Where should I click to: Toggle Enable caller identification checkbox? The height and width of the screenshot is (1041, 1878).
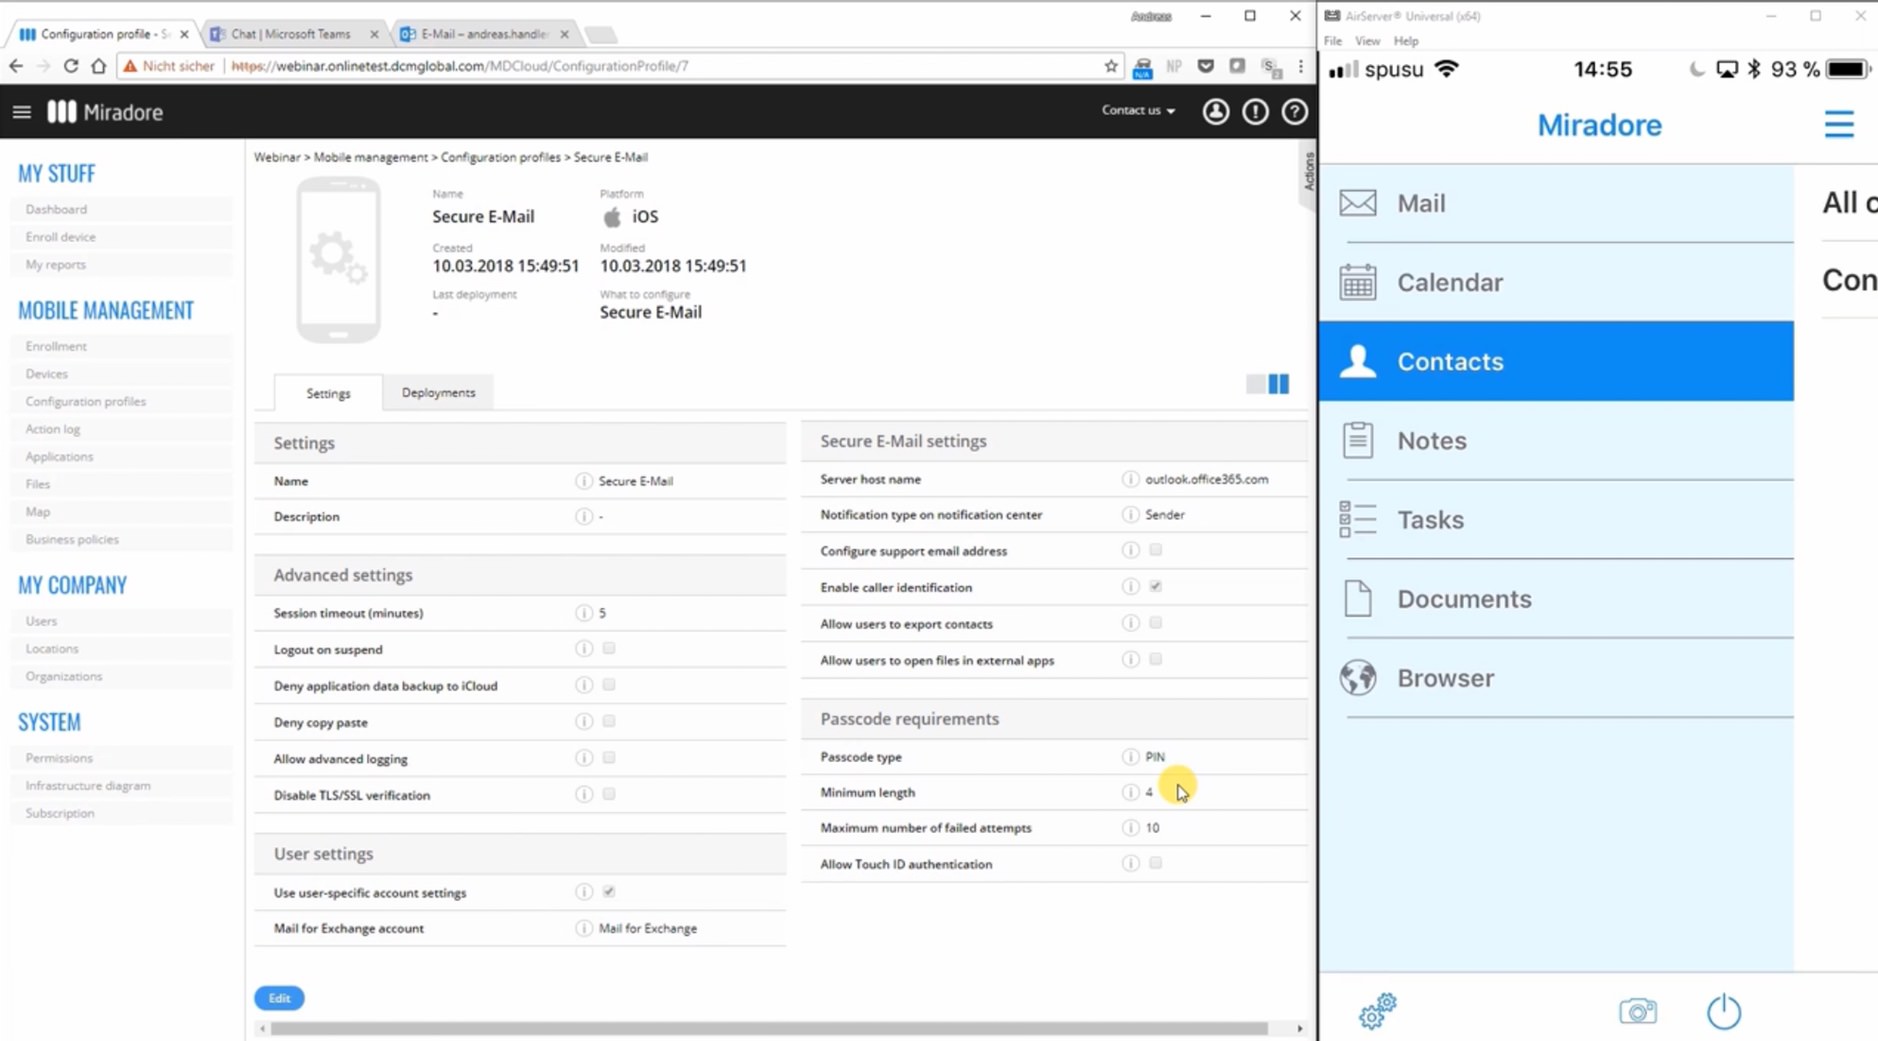point(1155,587)
